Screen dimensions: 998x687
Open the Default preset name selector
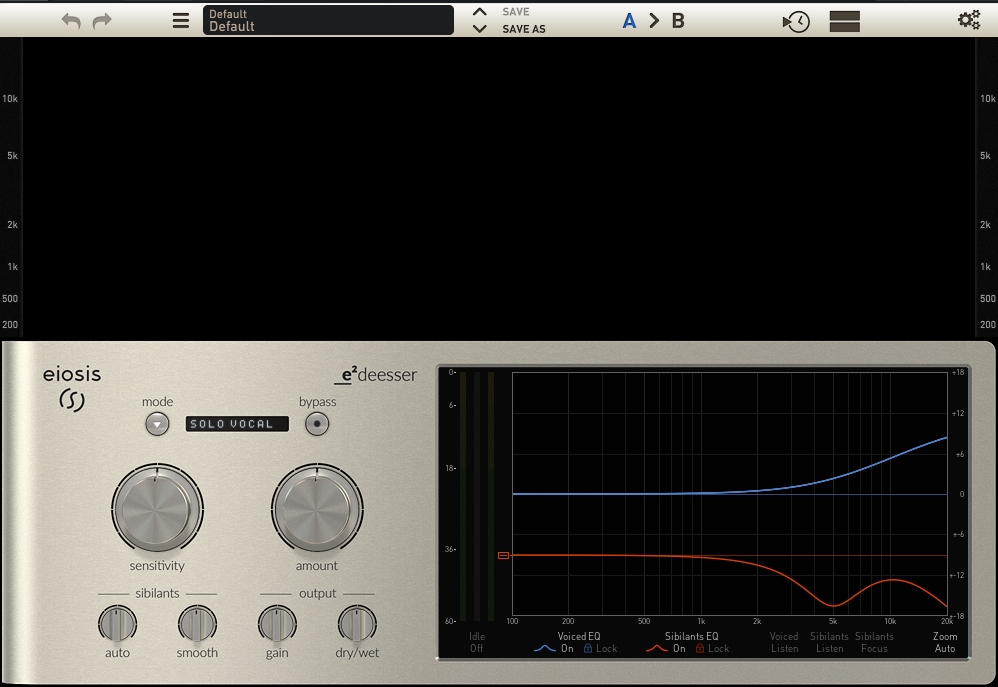[328, 20]
